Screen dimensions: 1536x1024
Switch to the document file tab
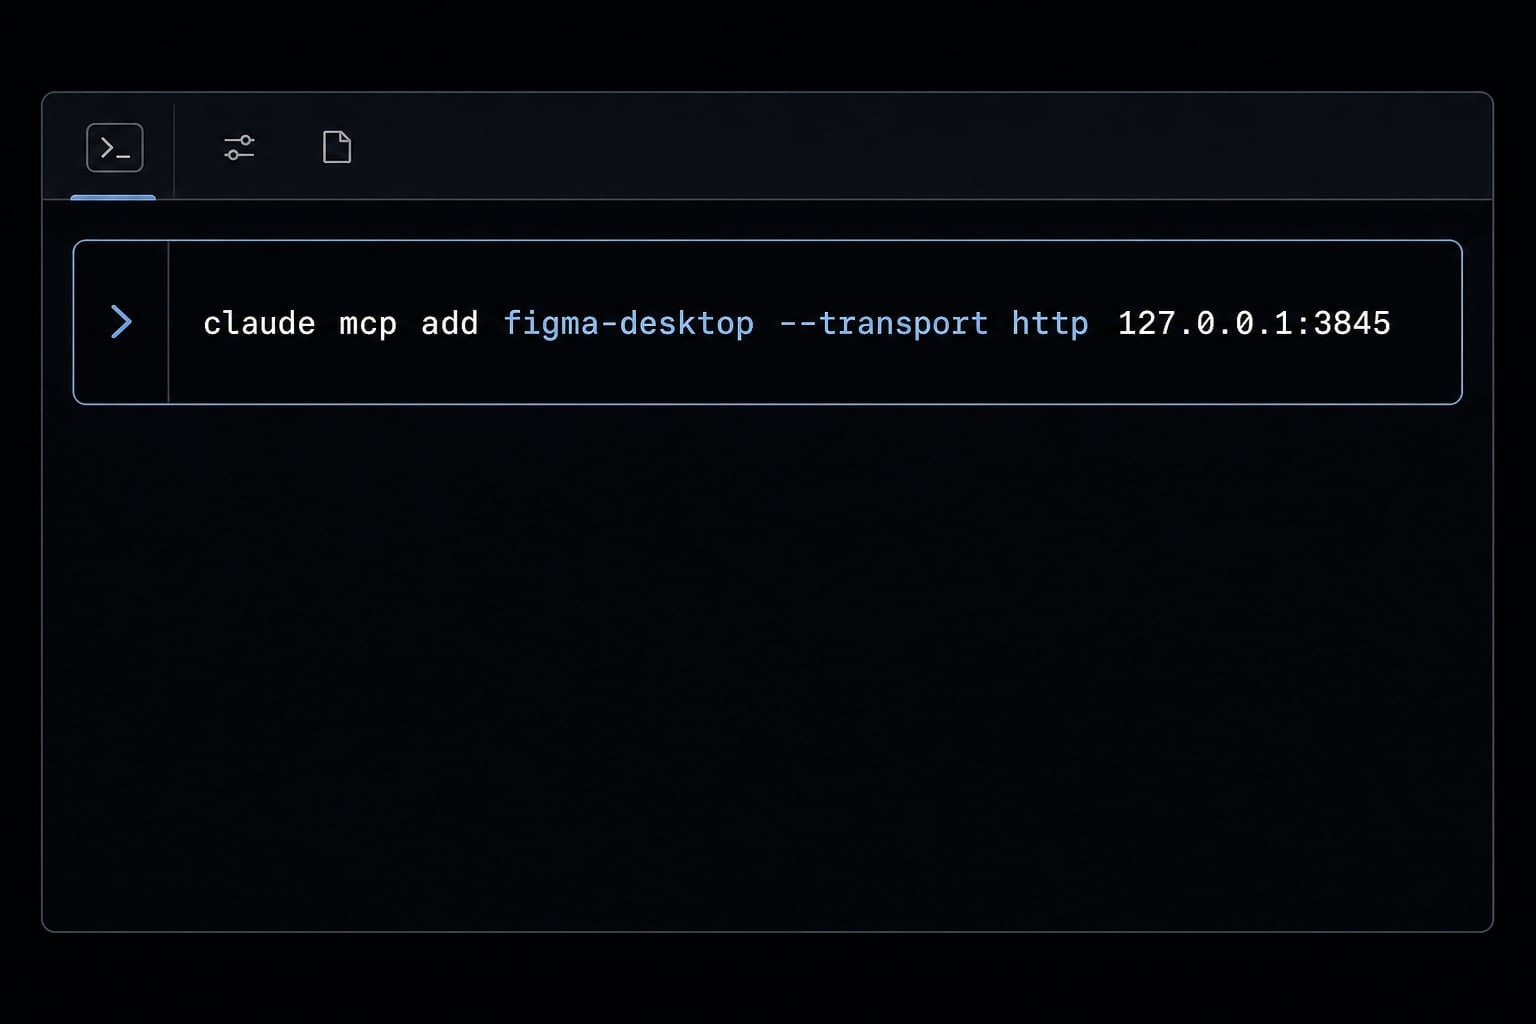point(337,147)
